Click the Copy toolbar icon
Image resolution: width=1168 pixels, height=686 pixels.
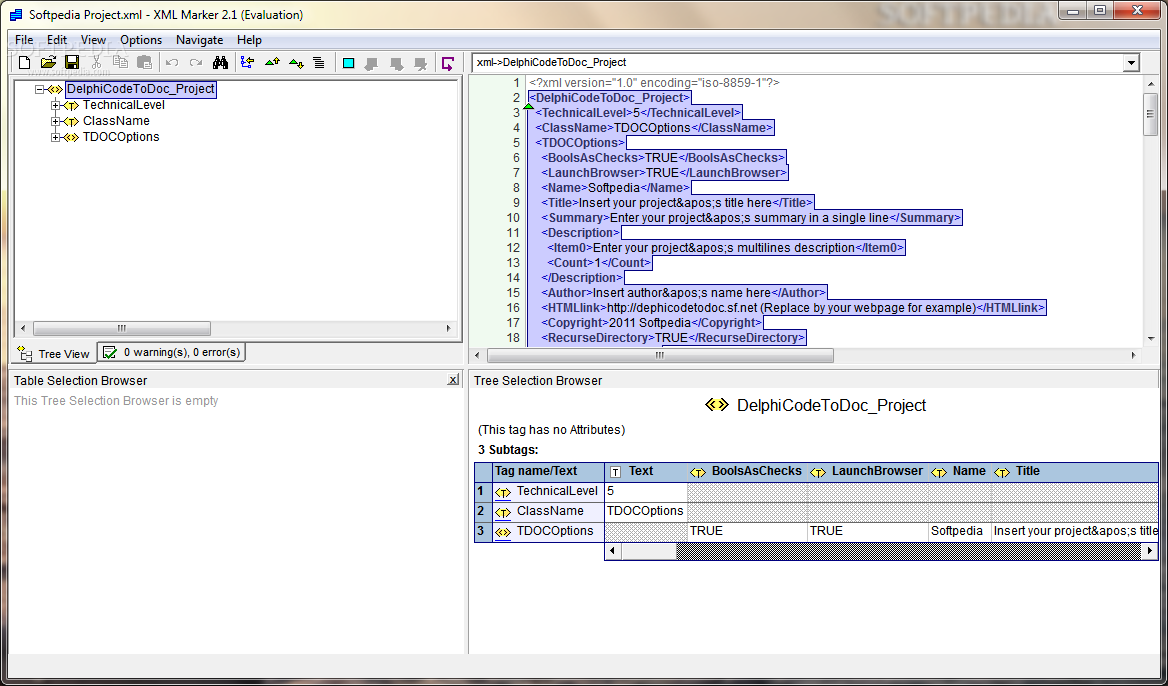(x=120, y=63)
